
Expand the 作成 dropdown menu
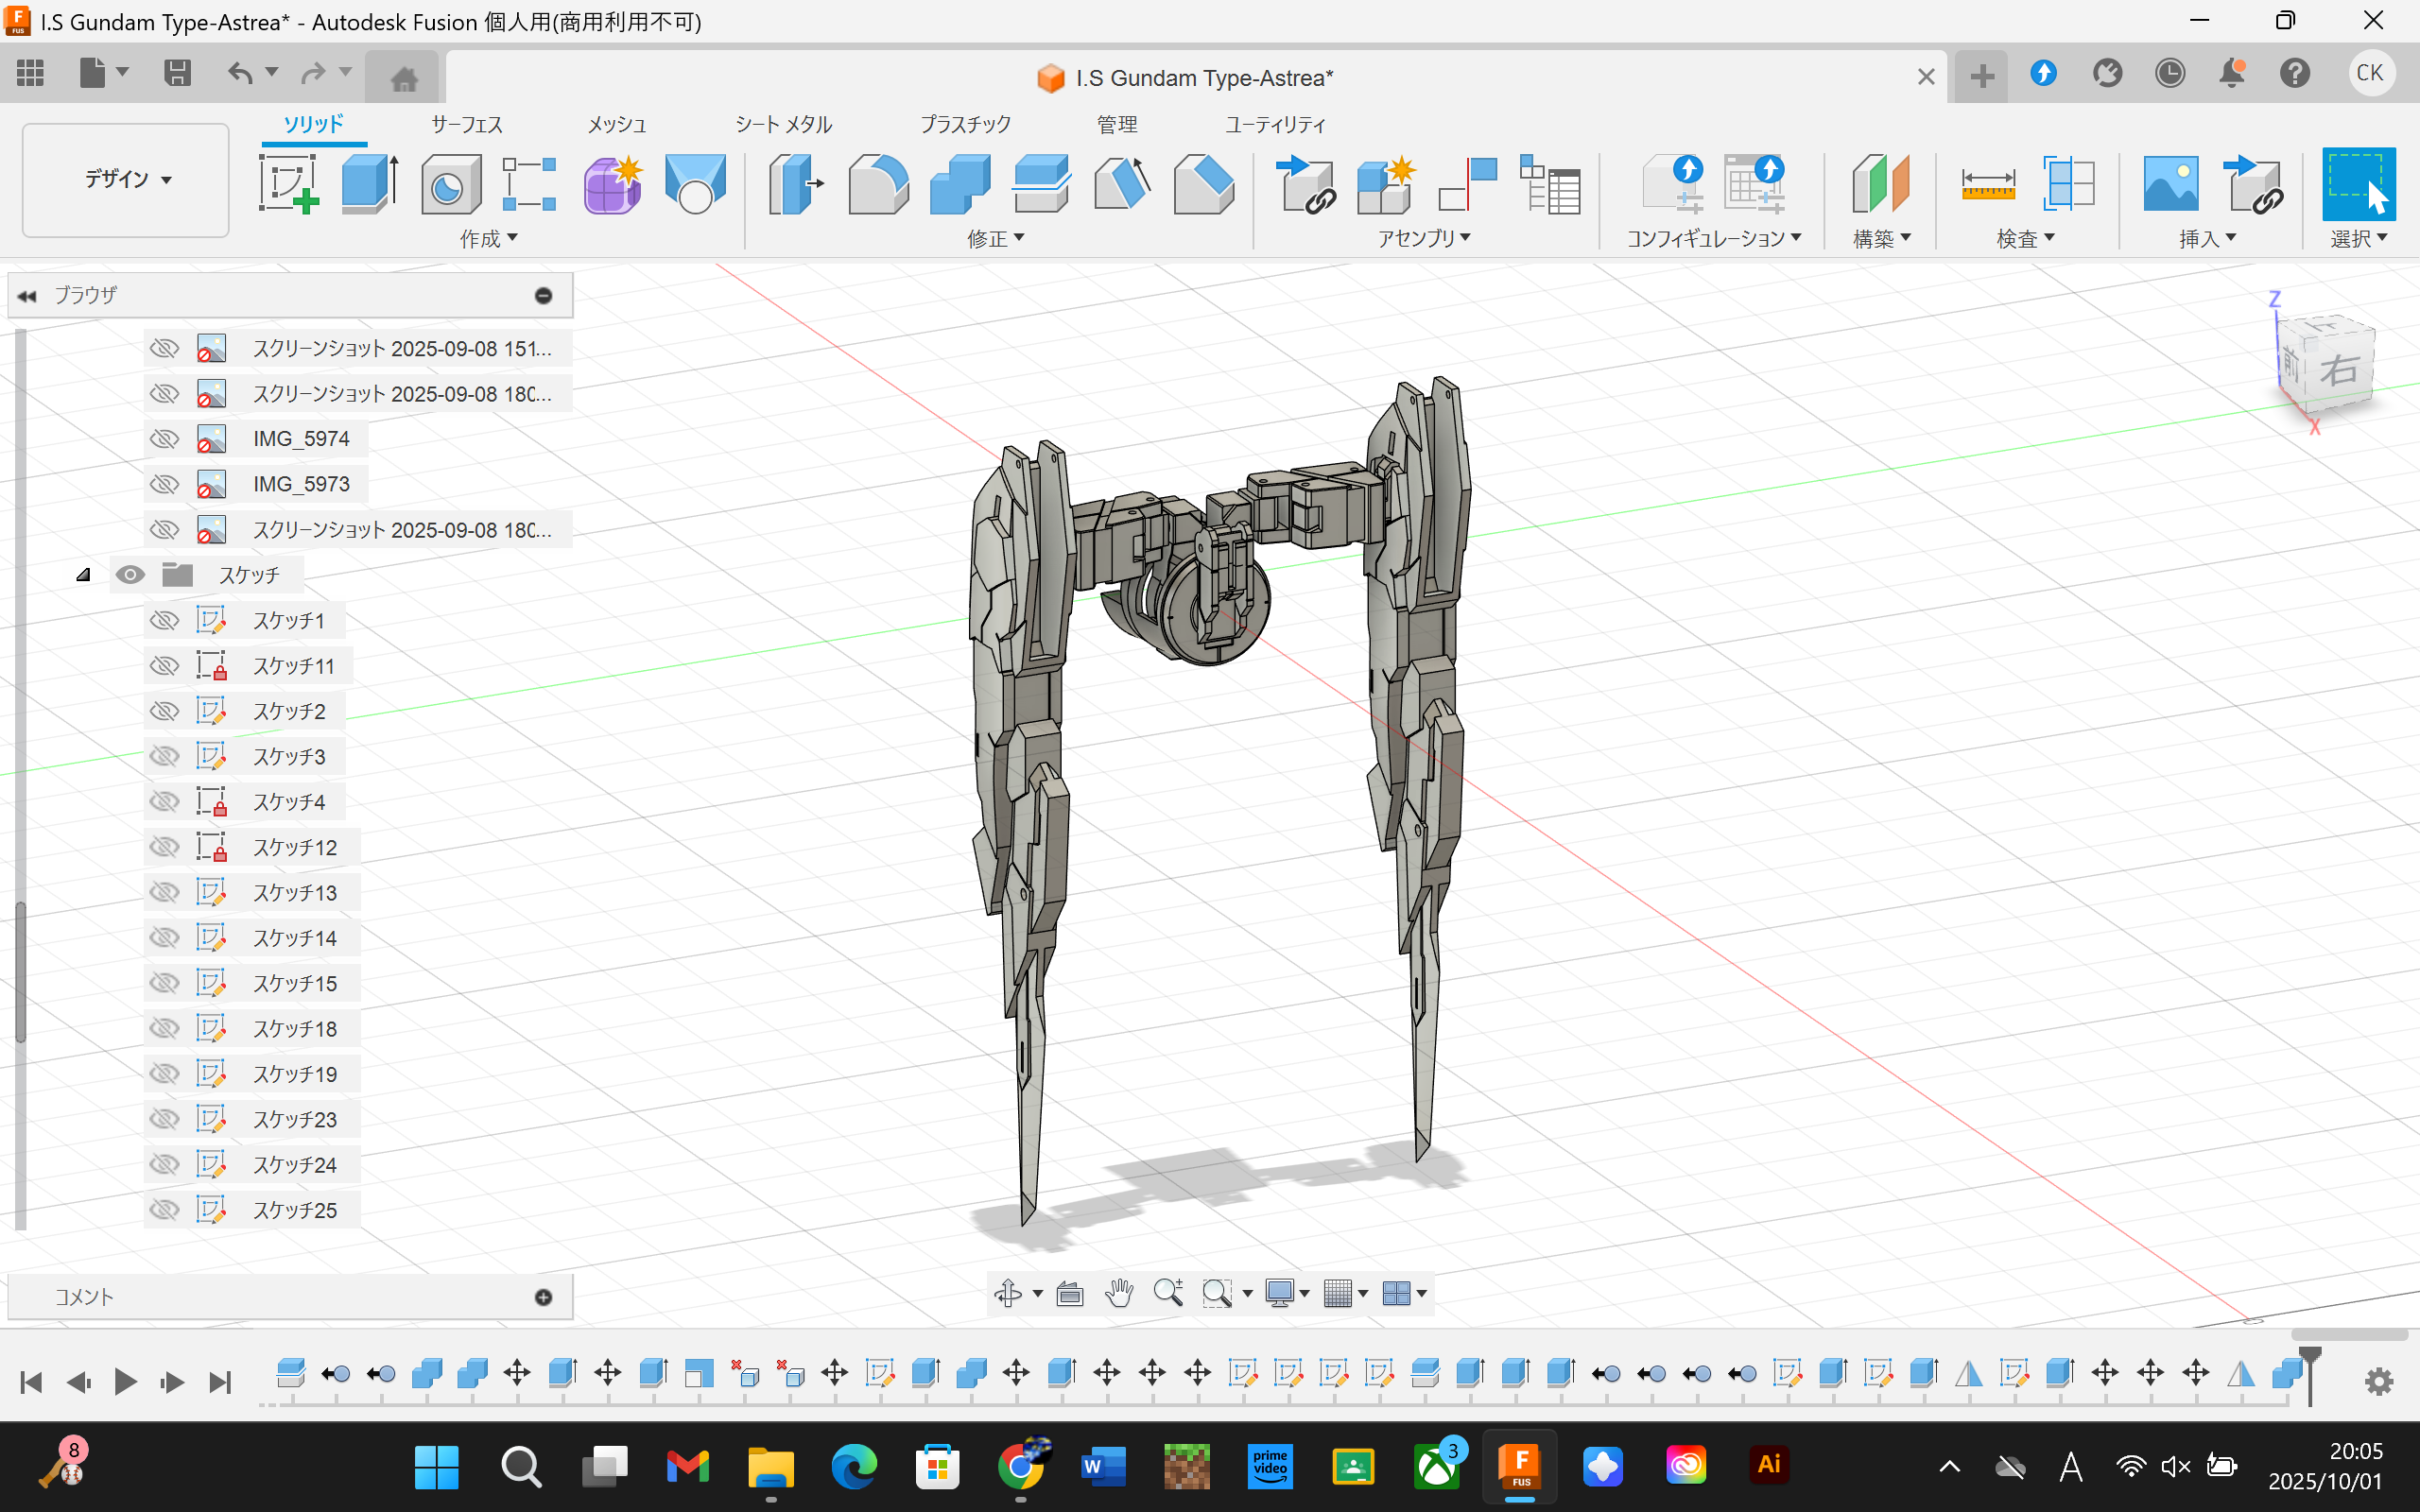tap(489, 238)
